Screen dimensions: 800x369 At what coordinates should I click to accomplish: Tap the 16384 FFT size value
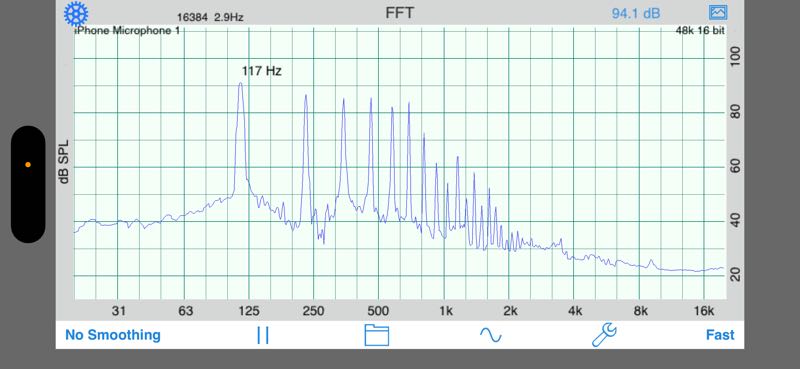click(x=192, y=17)
